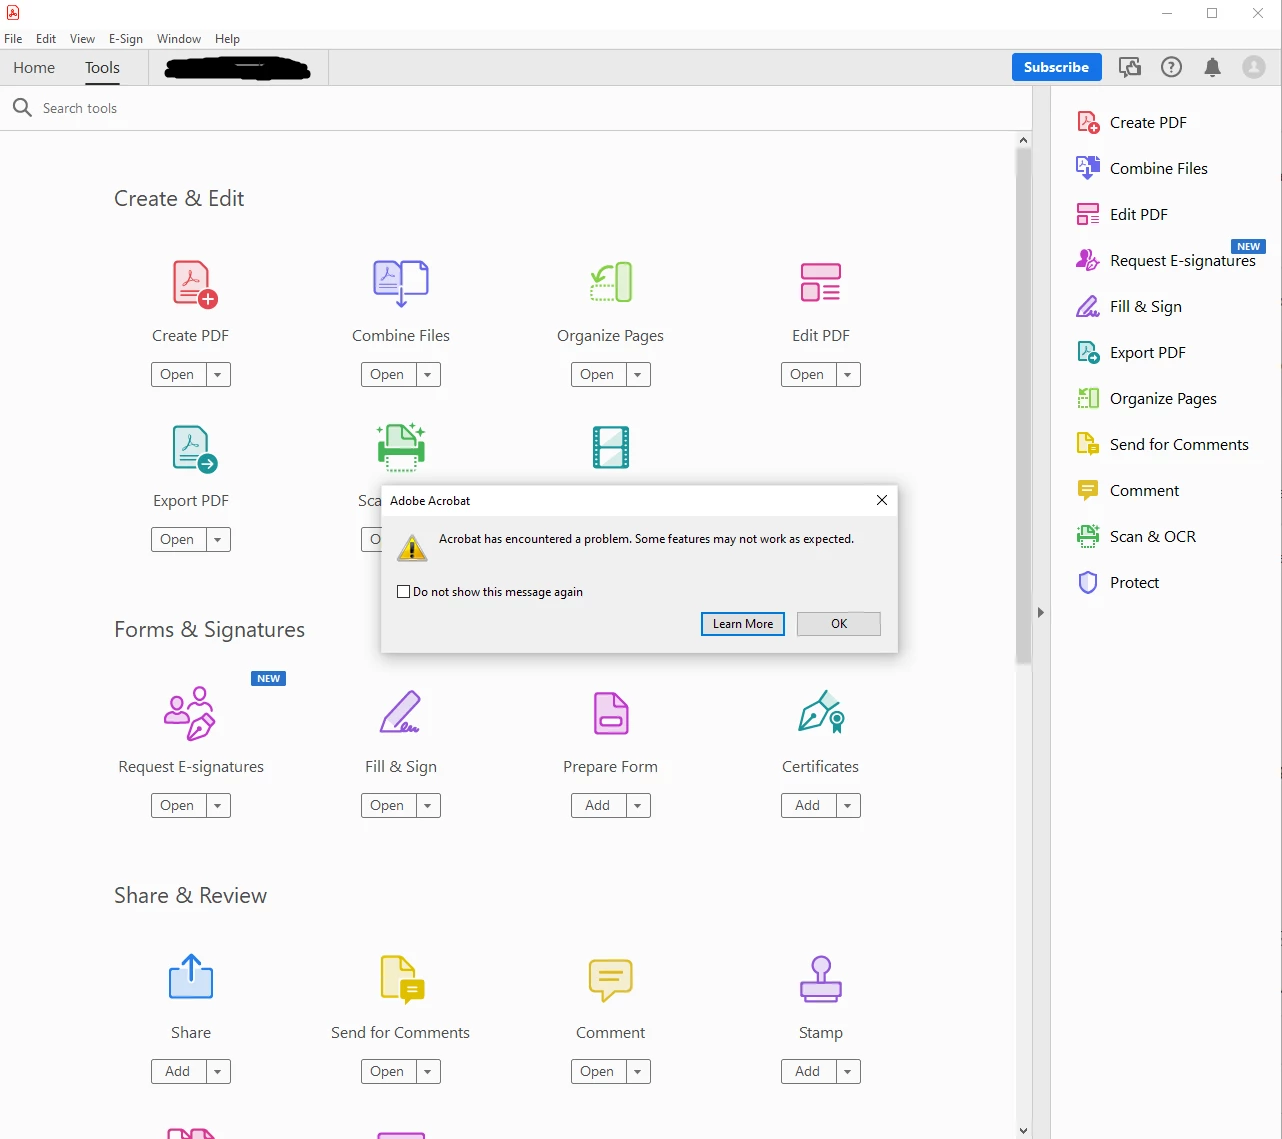The height and width of the screenshot is (1139, 1282).
Task: Click the Organize Pages tool icon in main panel
Action: (x=611, y=282)
